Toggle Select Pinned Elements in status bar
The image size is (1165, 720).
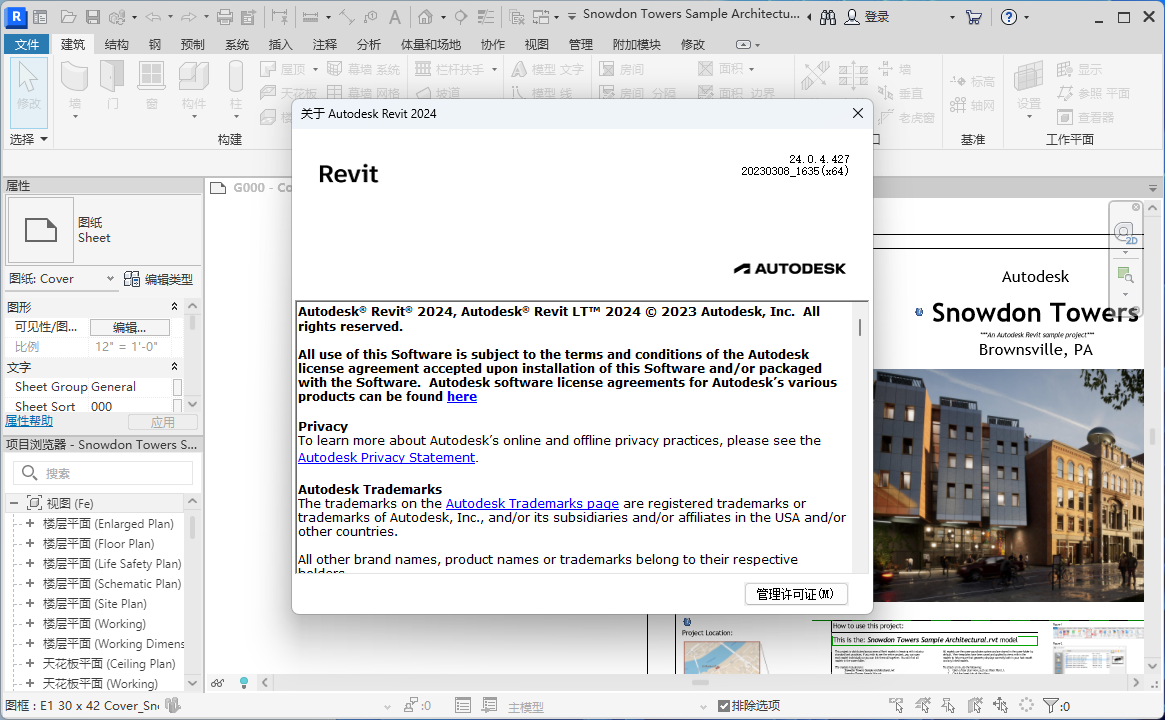(x=949, y=705)
